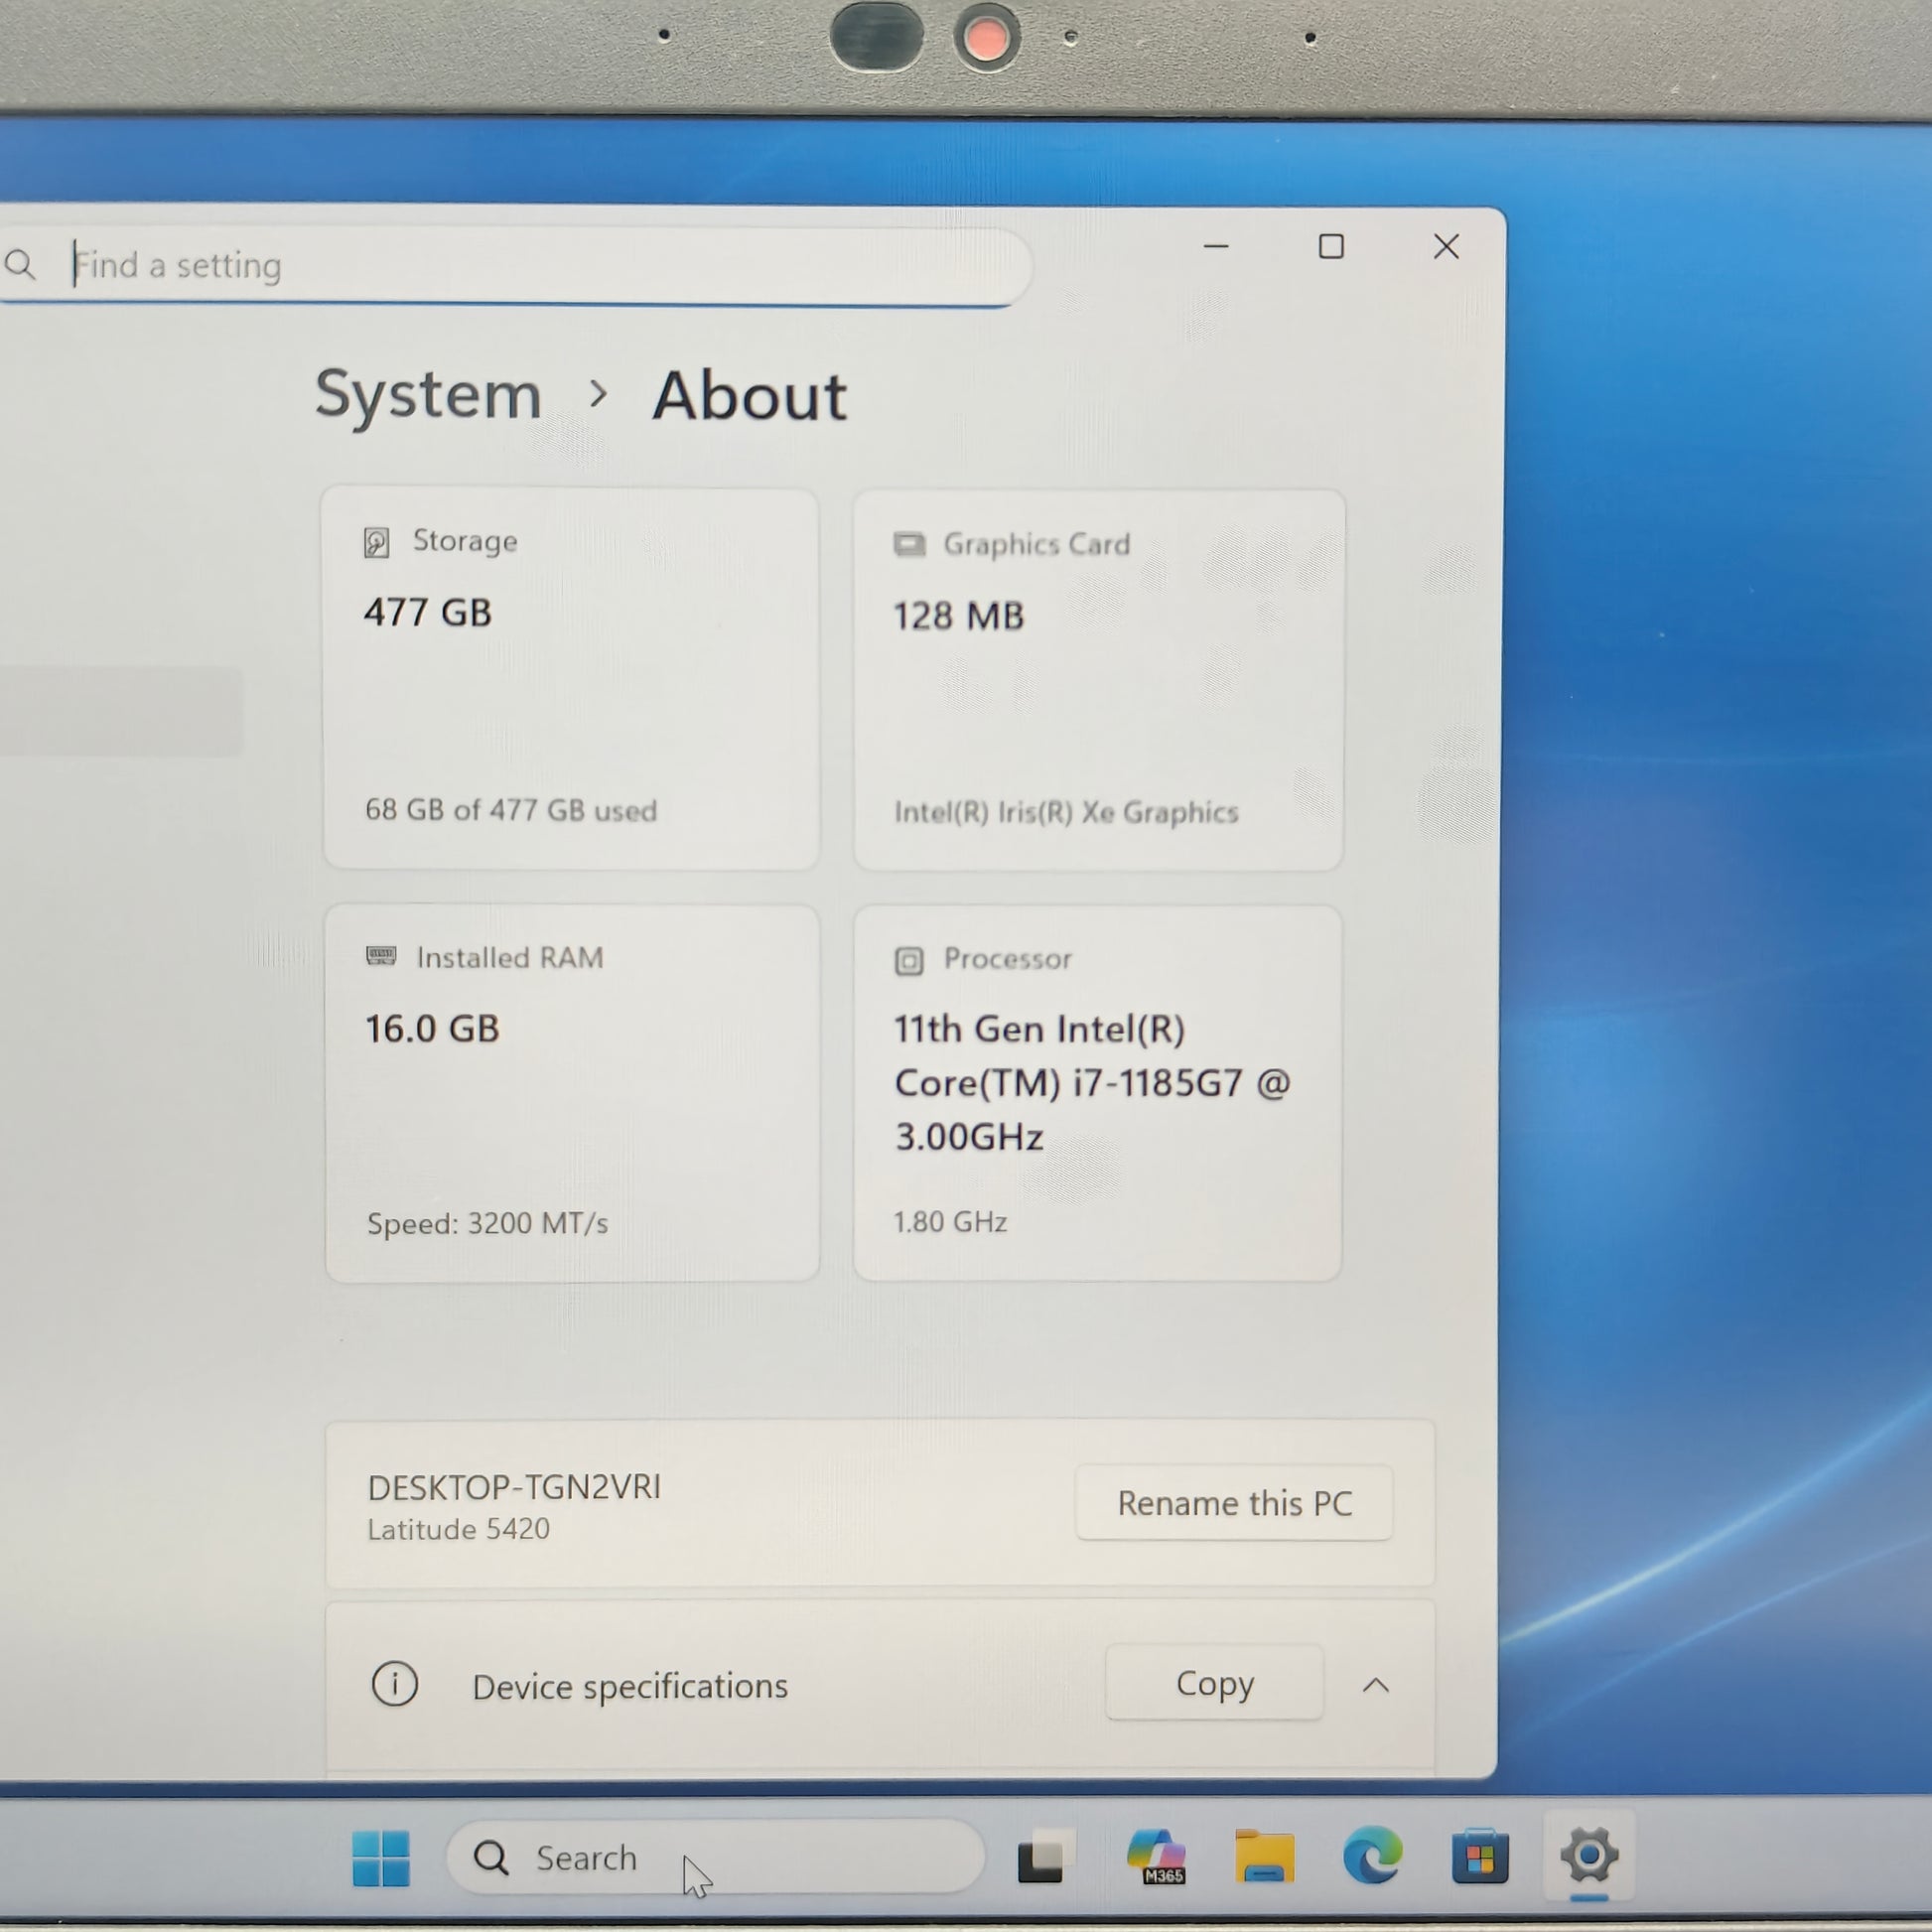Go back to System breadcrumb
This screenshot has height=1932, width=1932.
pyautogui.click(x=428, y=395)
